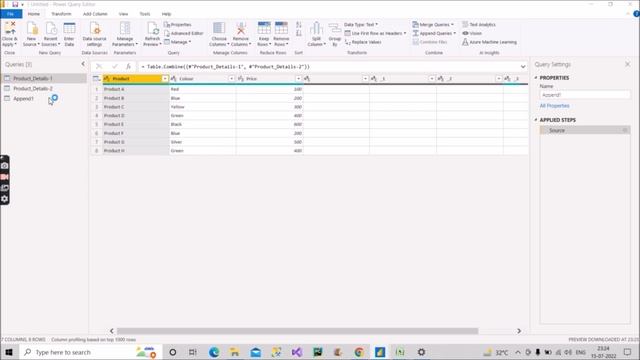This screenshot has width=640, height=360.
Task: Collapse APPLIED STEPS section
Action: 536,120
